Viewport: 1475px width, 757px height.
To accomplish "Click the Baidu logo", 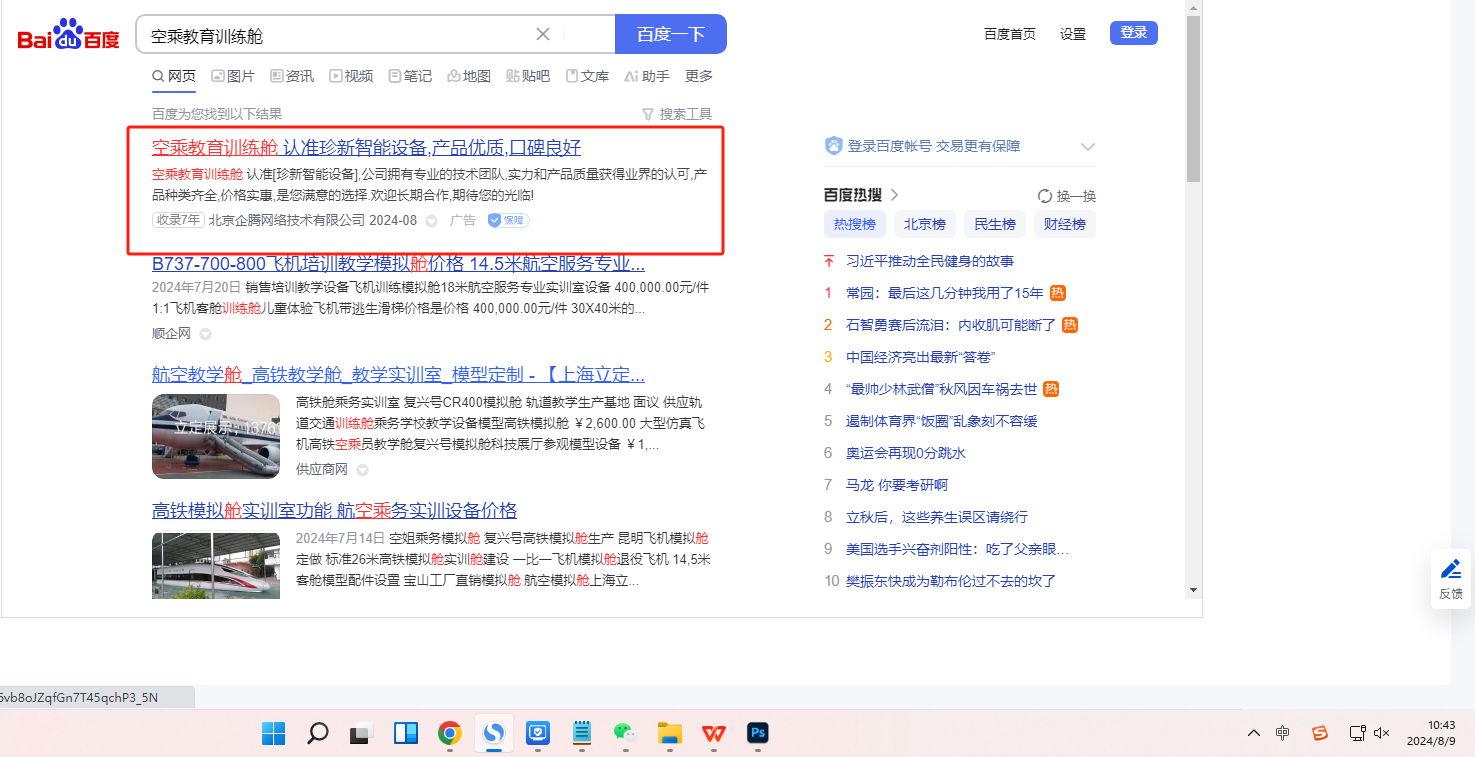I will (x=68, y=36).
